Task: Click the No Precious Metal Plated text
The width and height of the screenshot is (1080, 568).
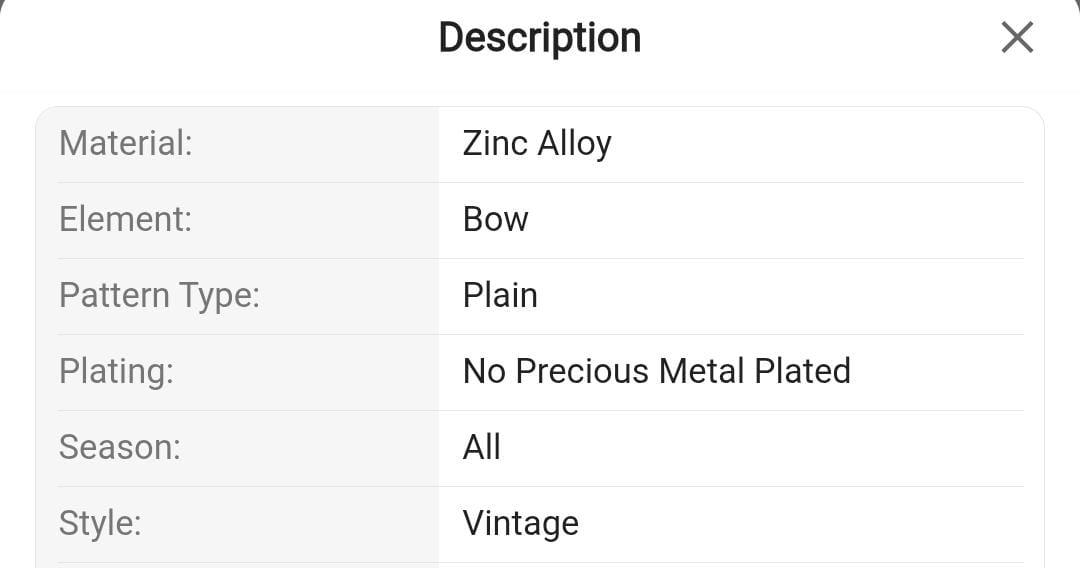Action: [656, 372]
